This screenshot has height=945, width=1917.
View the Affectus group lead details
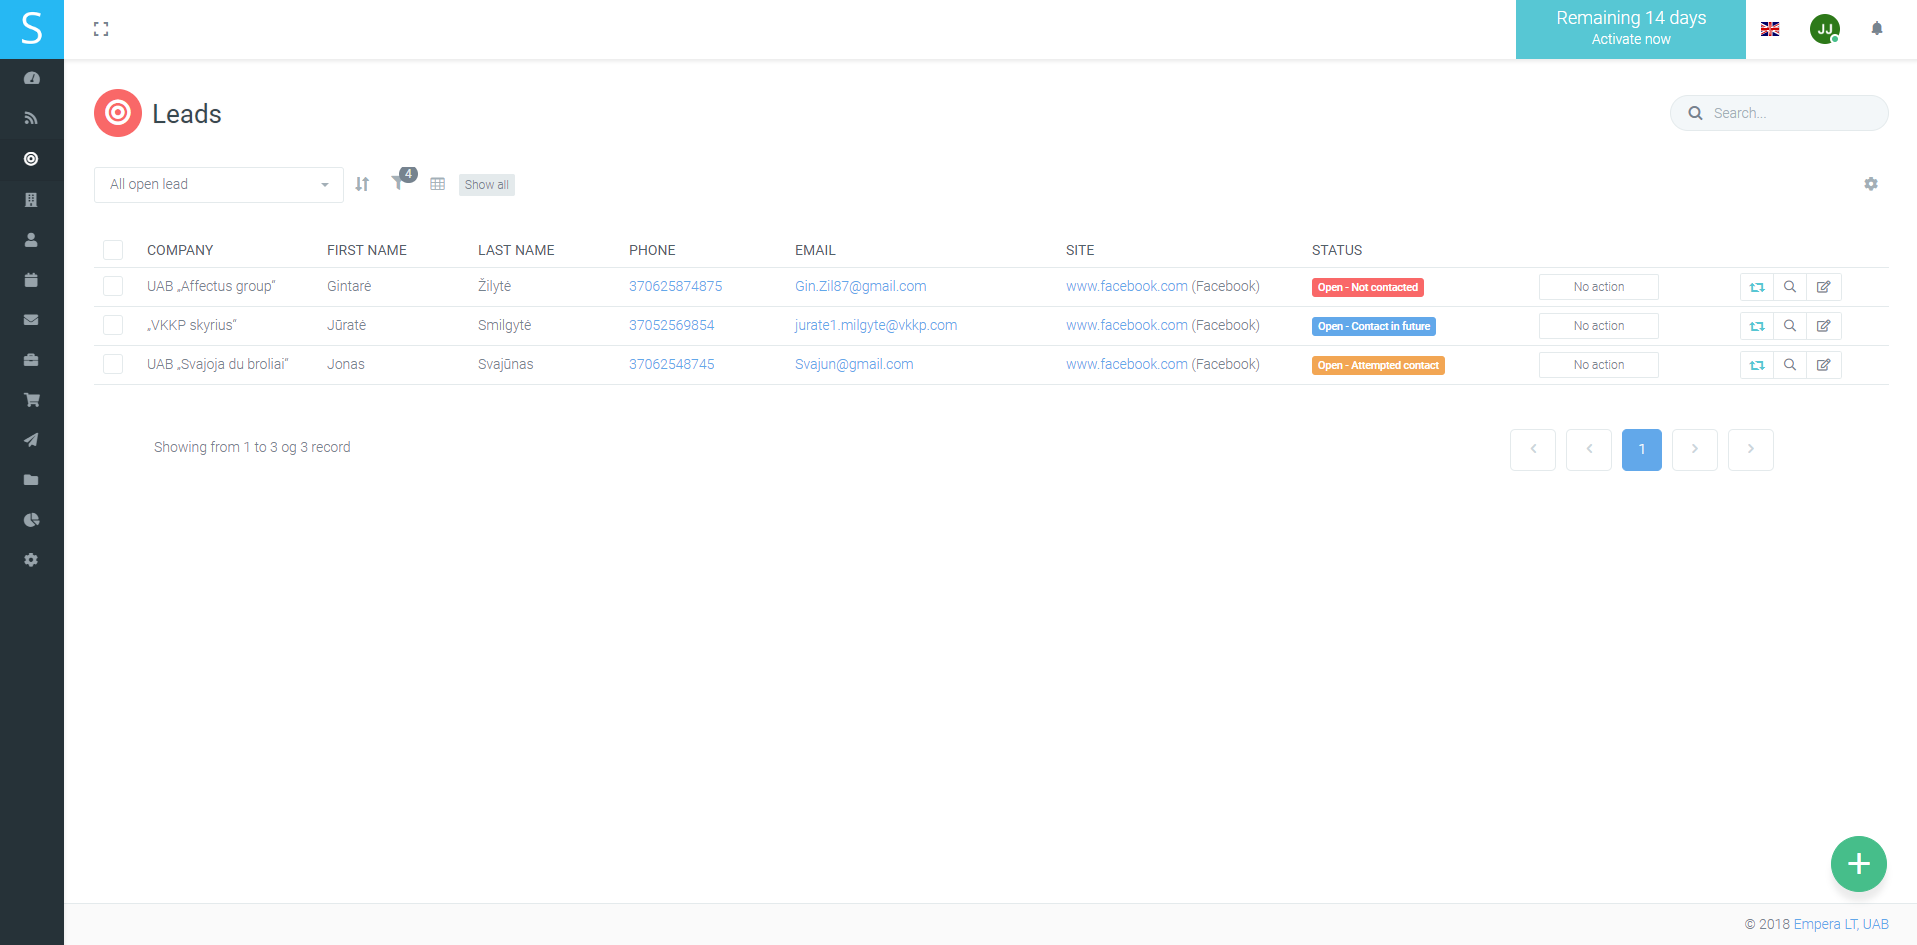pos(1790,287)
